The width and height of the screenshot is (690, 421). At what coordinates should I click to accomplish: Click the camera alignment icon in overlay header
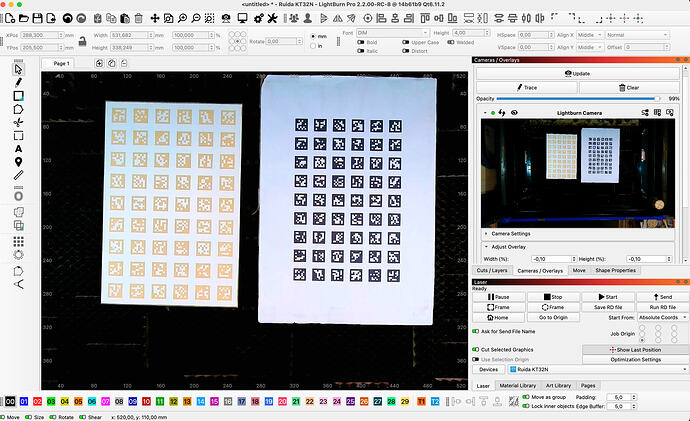pyautogui.click(x=669, y=113)
